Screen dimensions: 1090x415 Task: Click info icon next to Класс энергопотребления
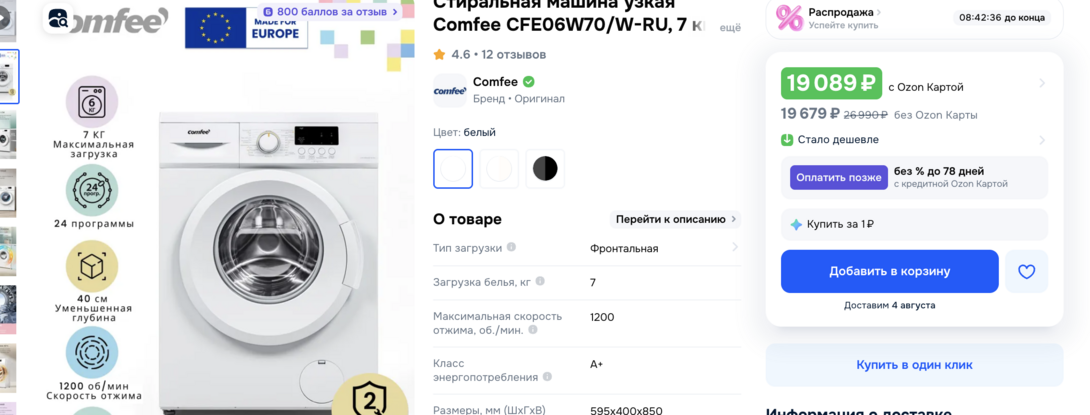[547, 377]
